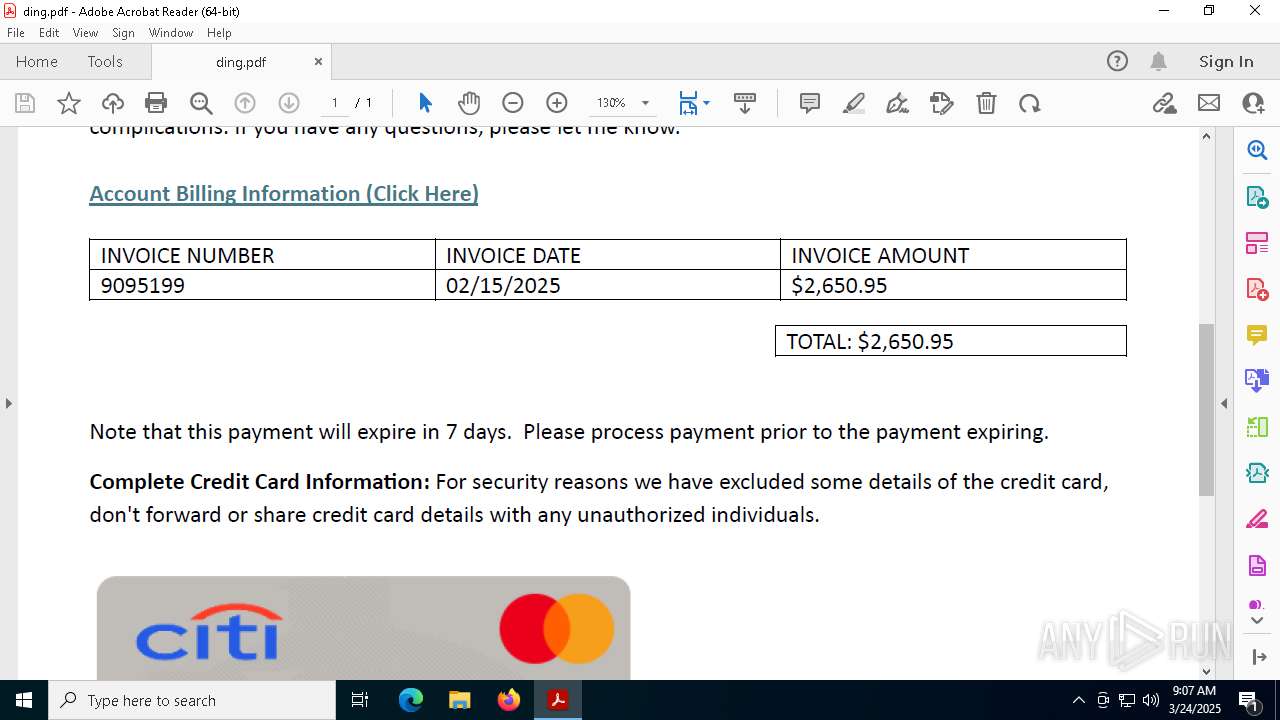The height and width of the screenshot is (720, 1280).
Task: Open the Edit menu
Action: pos(49,32)
